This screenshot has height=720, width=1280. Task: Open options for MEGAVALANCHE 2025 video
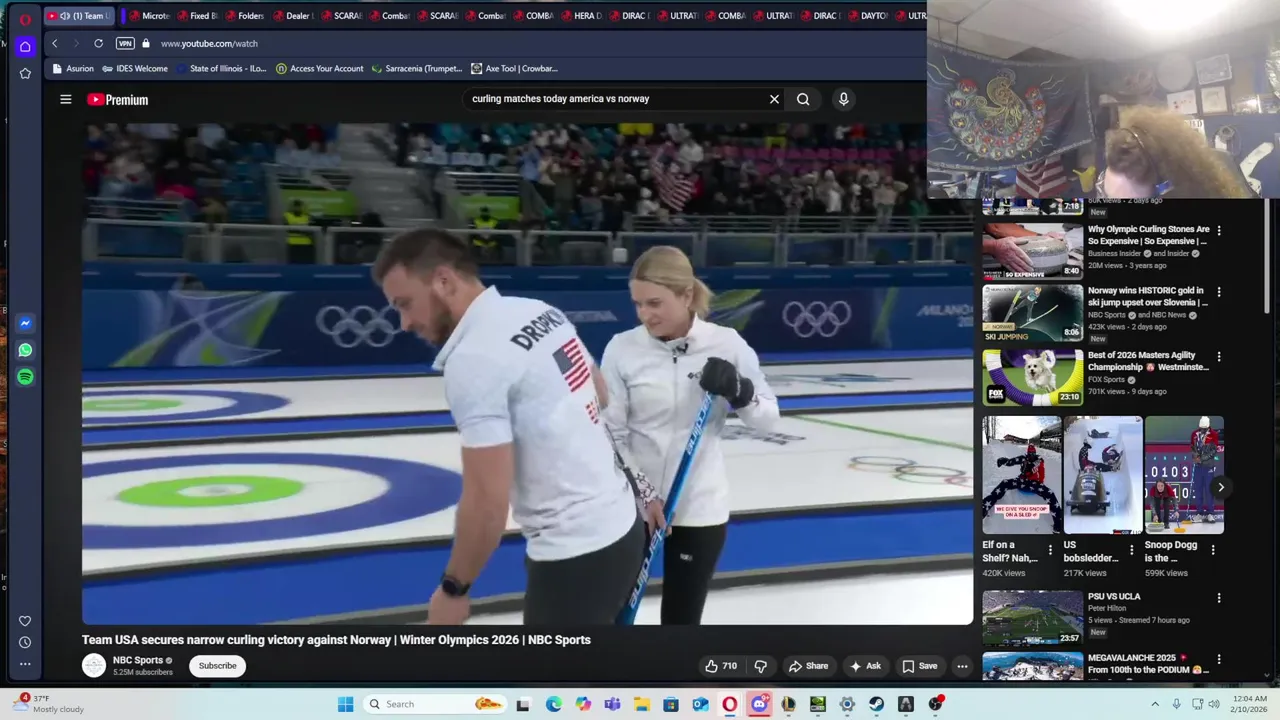click(1218, 660)
